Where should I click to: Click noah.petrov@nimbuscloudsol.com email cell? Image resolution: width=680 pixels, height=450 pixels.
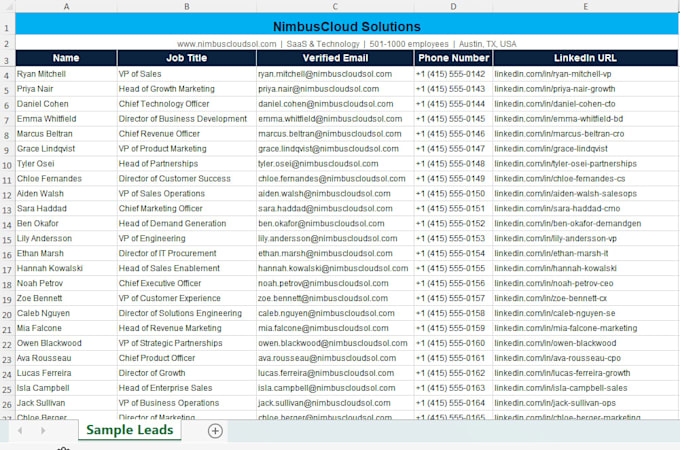[x=335, y=284]
